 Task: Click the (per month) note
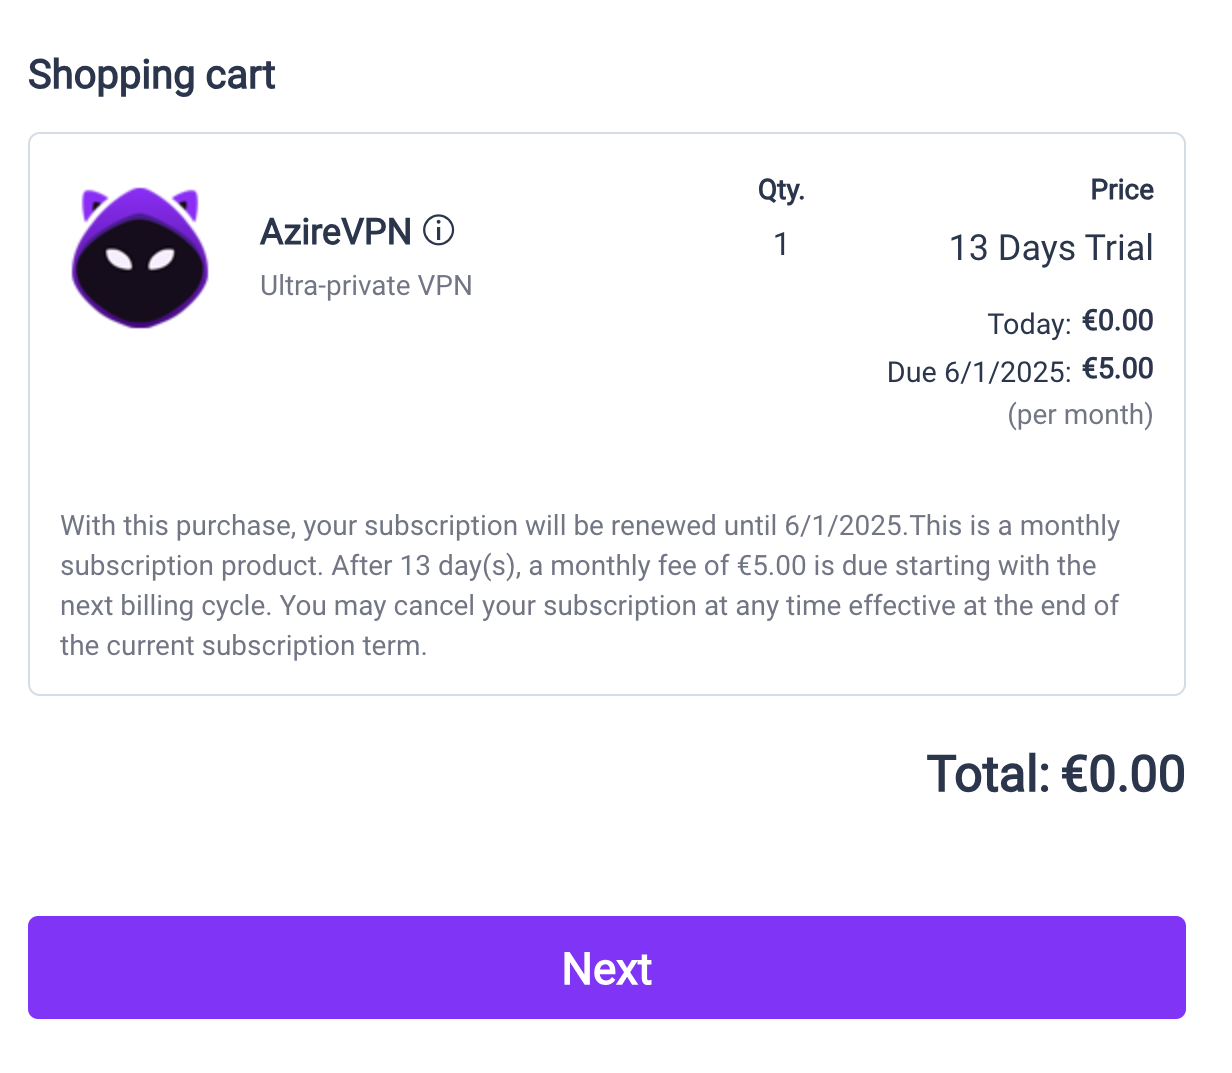[1080, 414]
